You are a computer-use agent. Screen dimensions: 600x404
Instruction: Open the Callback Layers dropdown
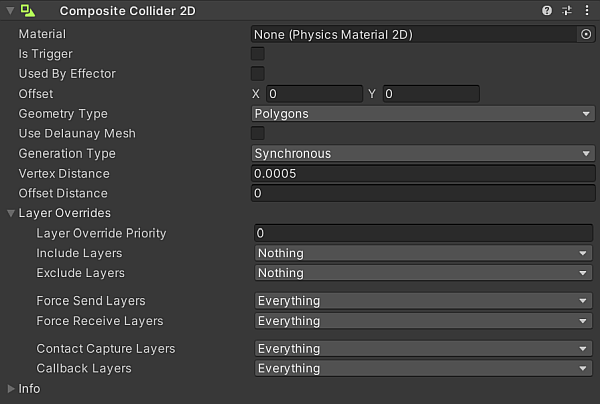pyautogui.click(x=424, y=369)
